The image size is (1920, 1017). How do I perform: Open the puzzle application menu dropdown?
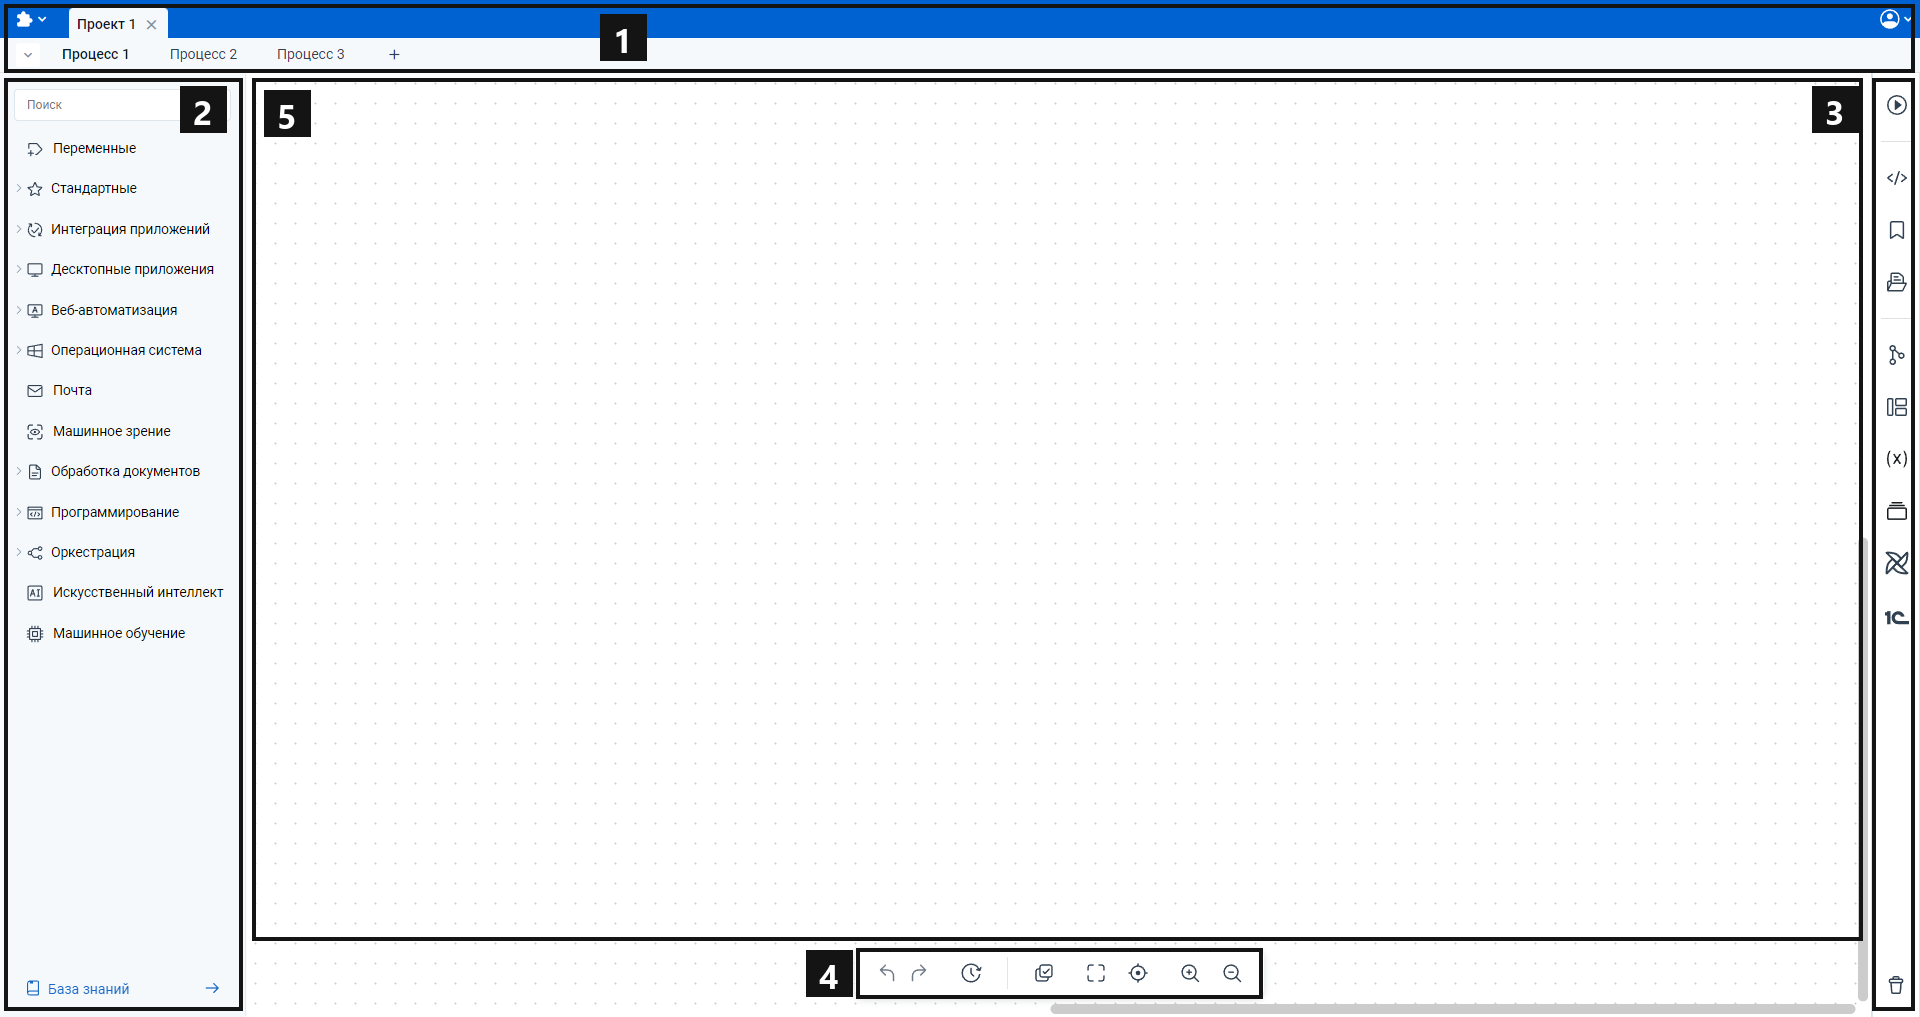click(x=31, y=19)
